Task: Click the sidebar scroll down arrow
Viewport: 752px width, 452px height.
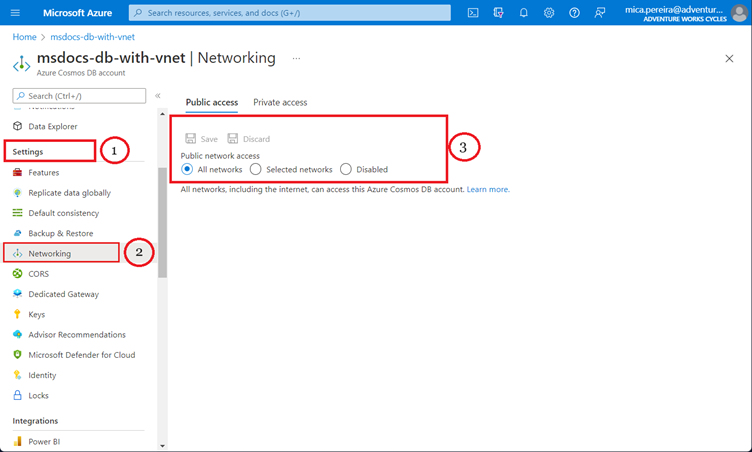Action: (x=162, y=445)
